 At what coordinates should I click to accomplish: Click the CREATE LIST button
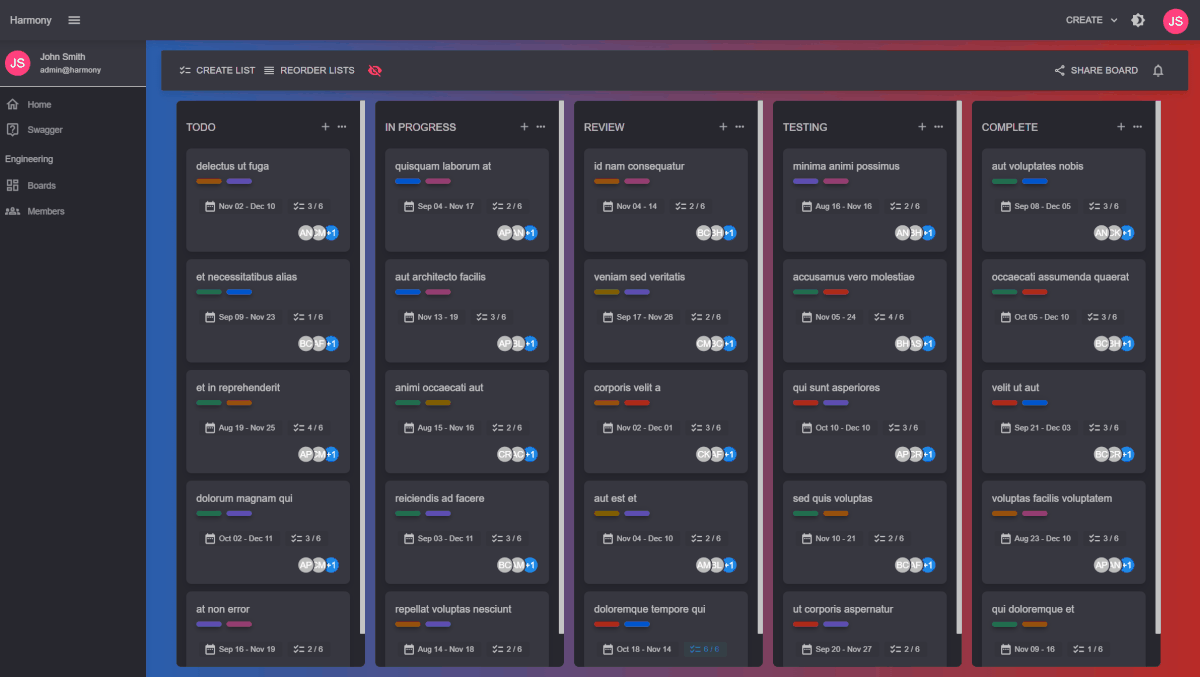pos(217,71)
